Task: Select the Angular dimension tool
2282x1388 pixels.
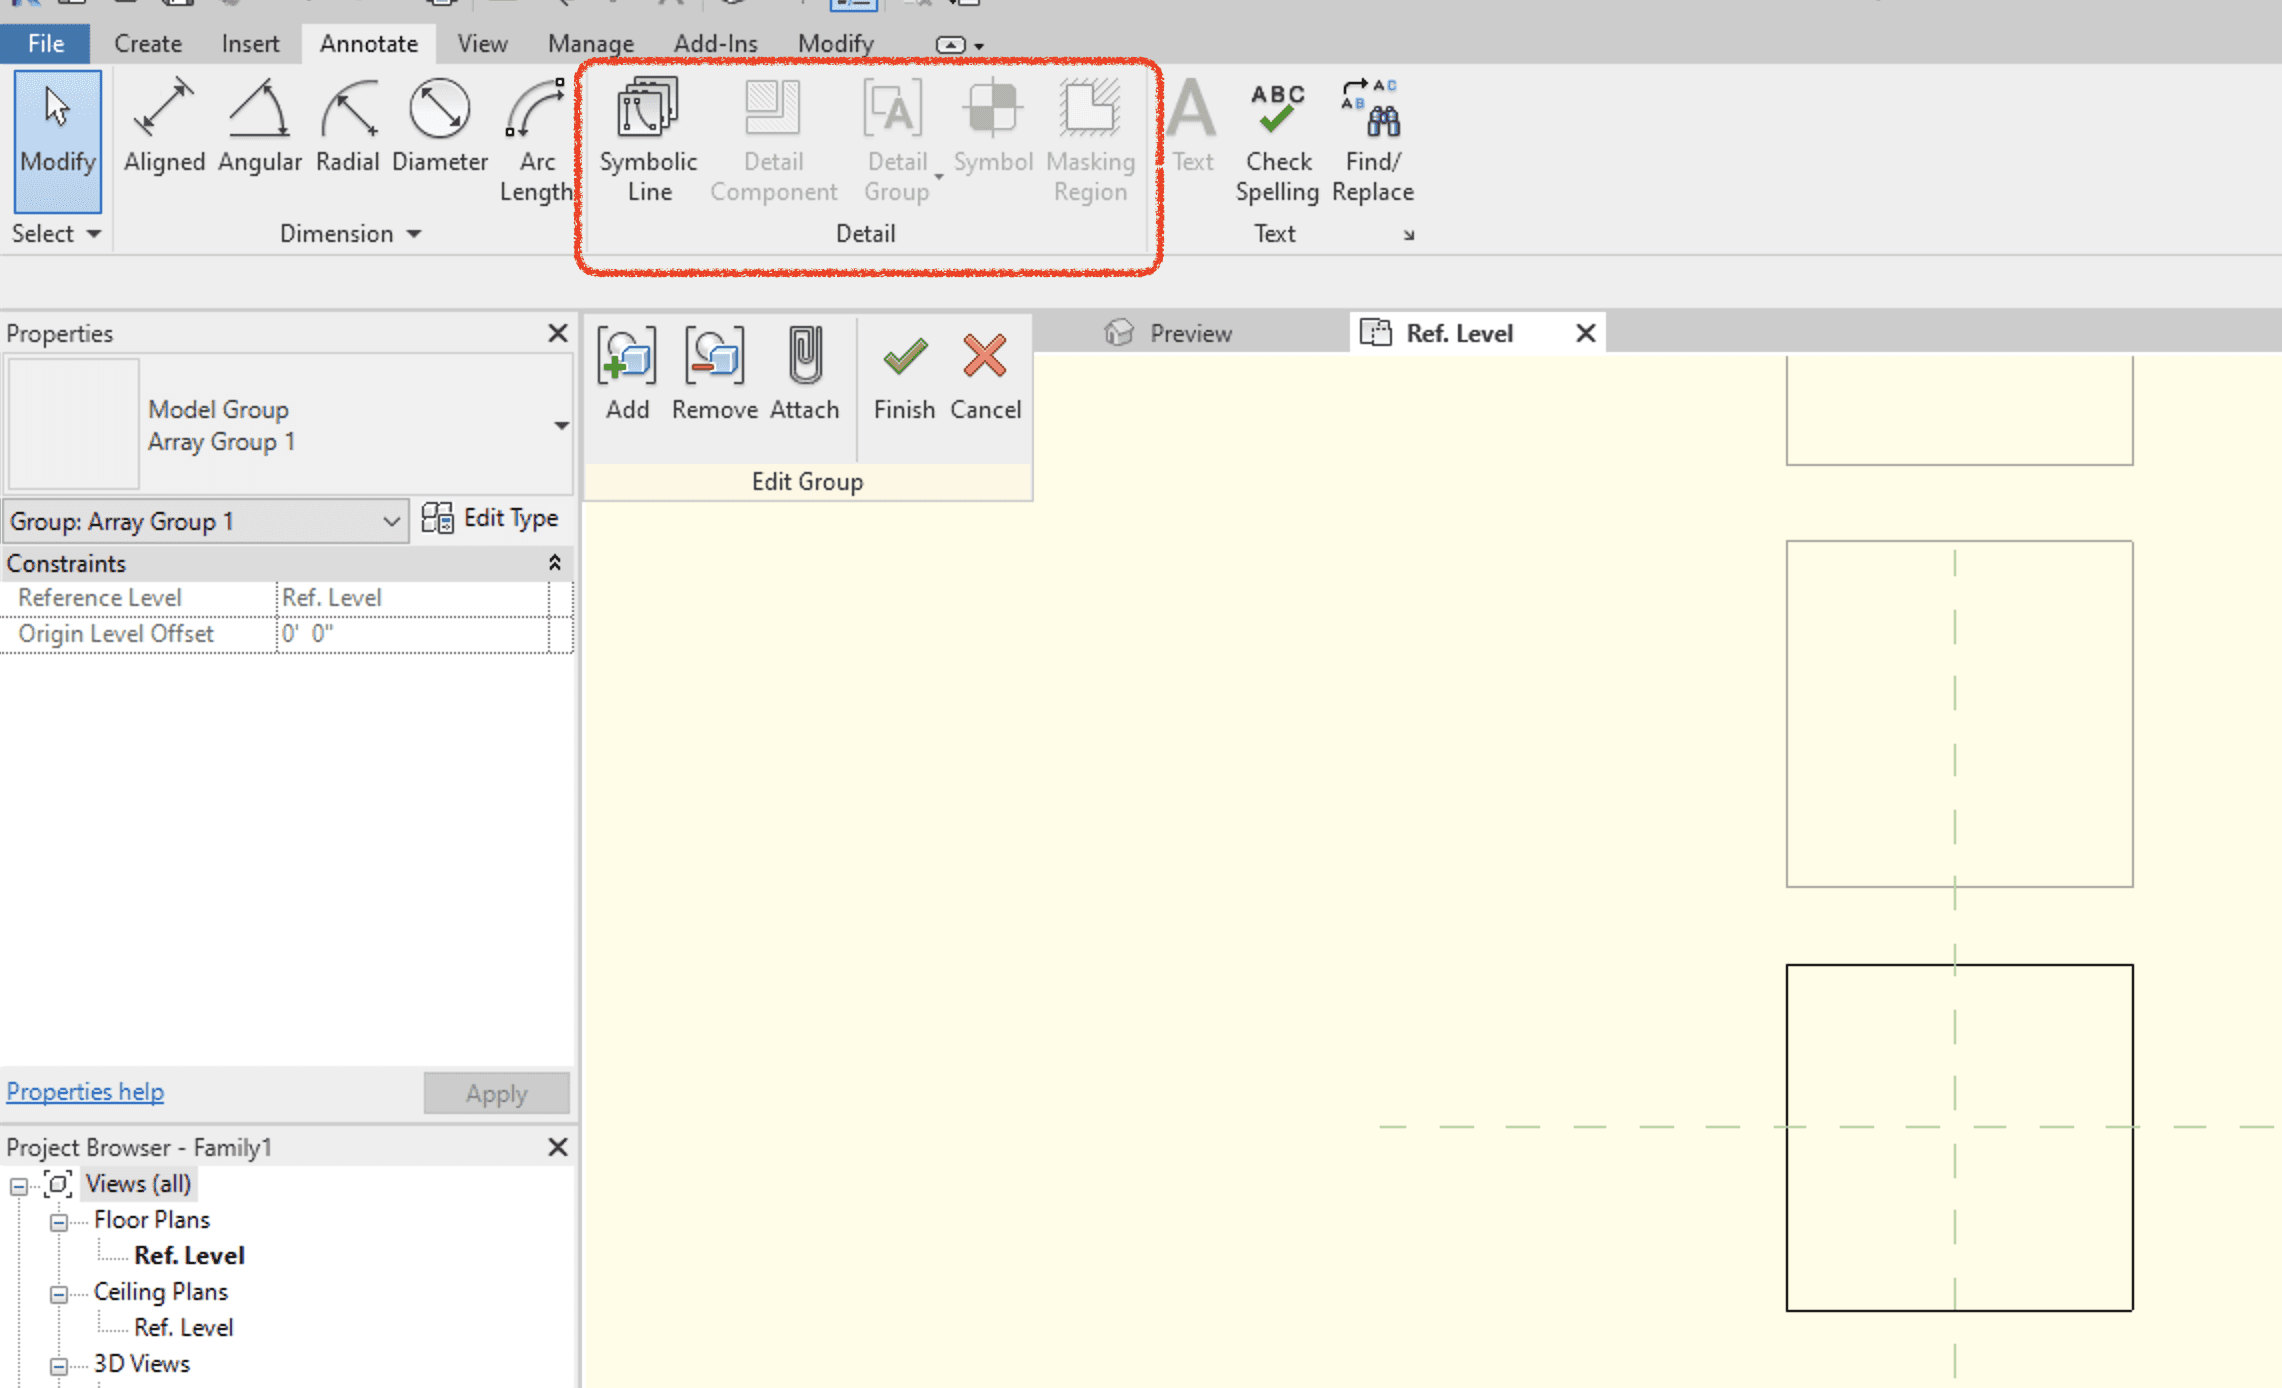Action: pos(259,127)
